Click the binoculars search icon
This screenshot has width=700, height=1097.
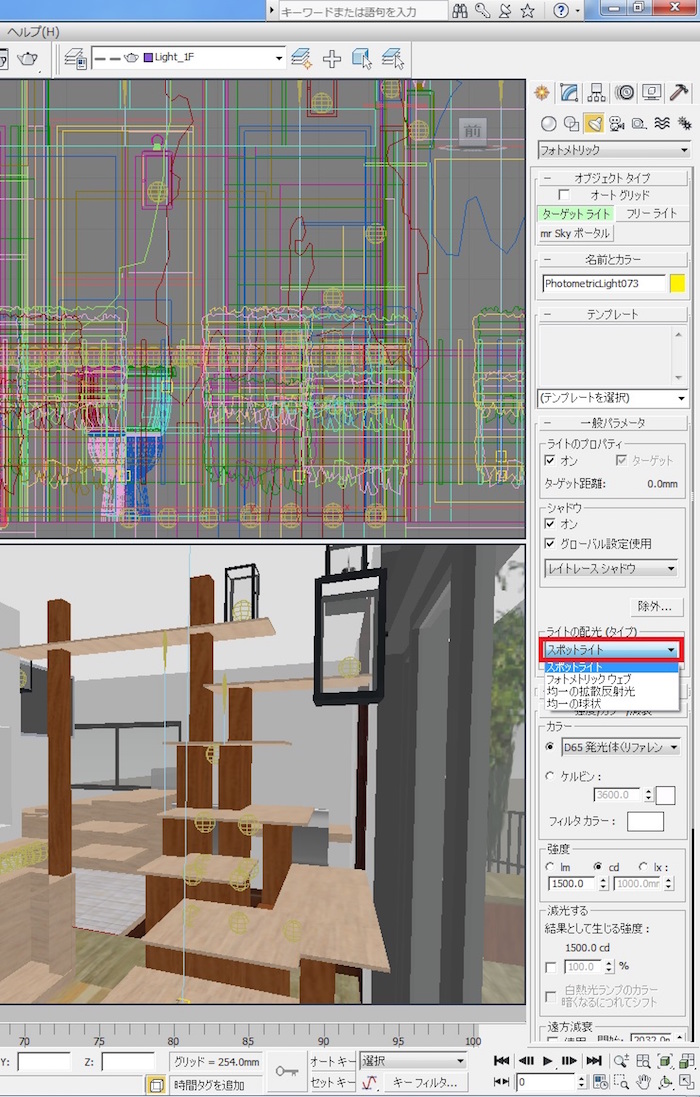tap(460, 11)
